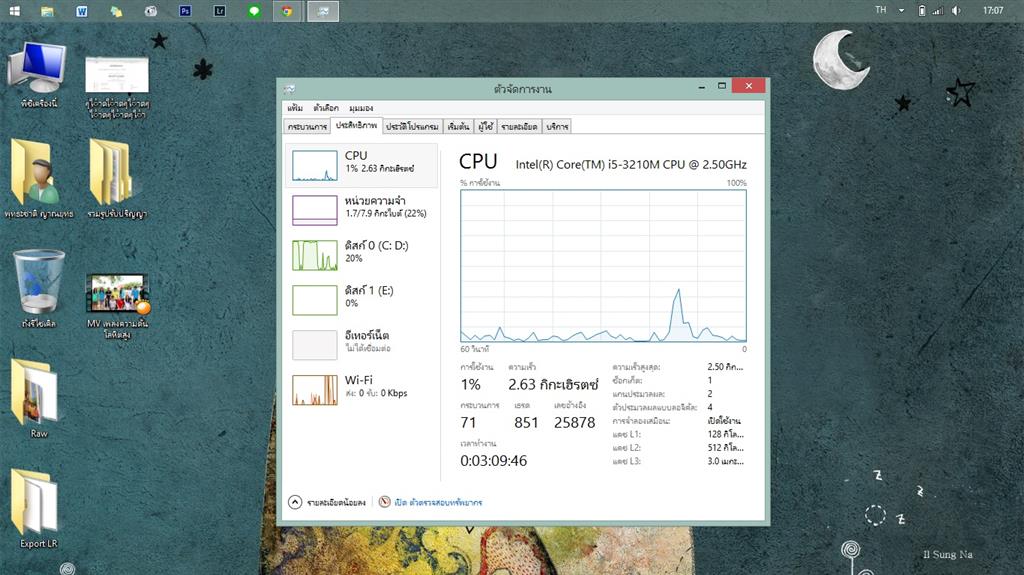
Task: Click the 17:07 system clock
Action: pos(993,10)
